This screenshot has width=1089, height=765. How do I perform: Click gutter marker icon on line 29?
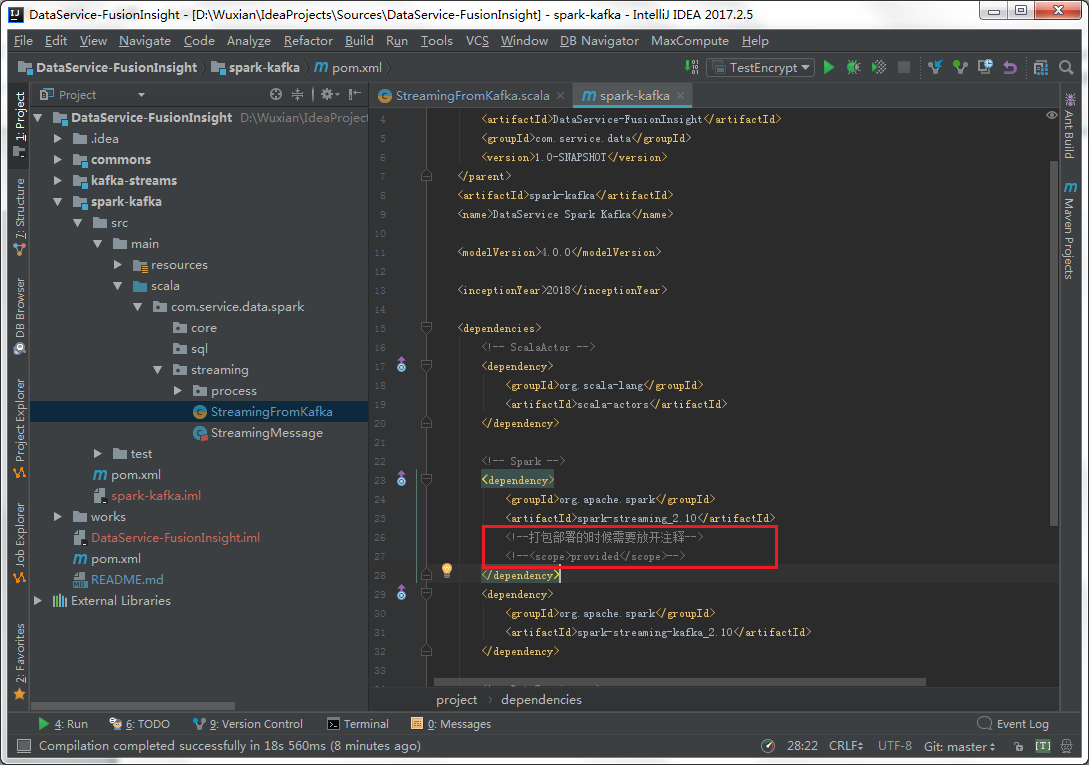[x=401, y=593]
